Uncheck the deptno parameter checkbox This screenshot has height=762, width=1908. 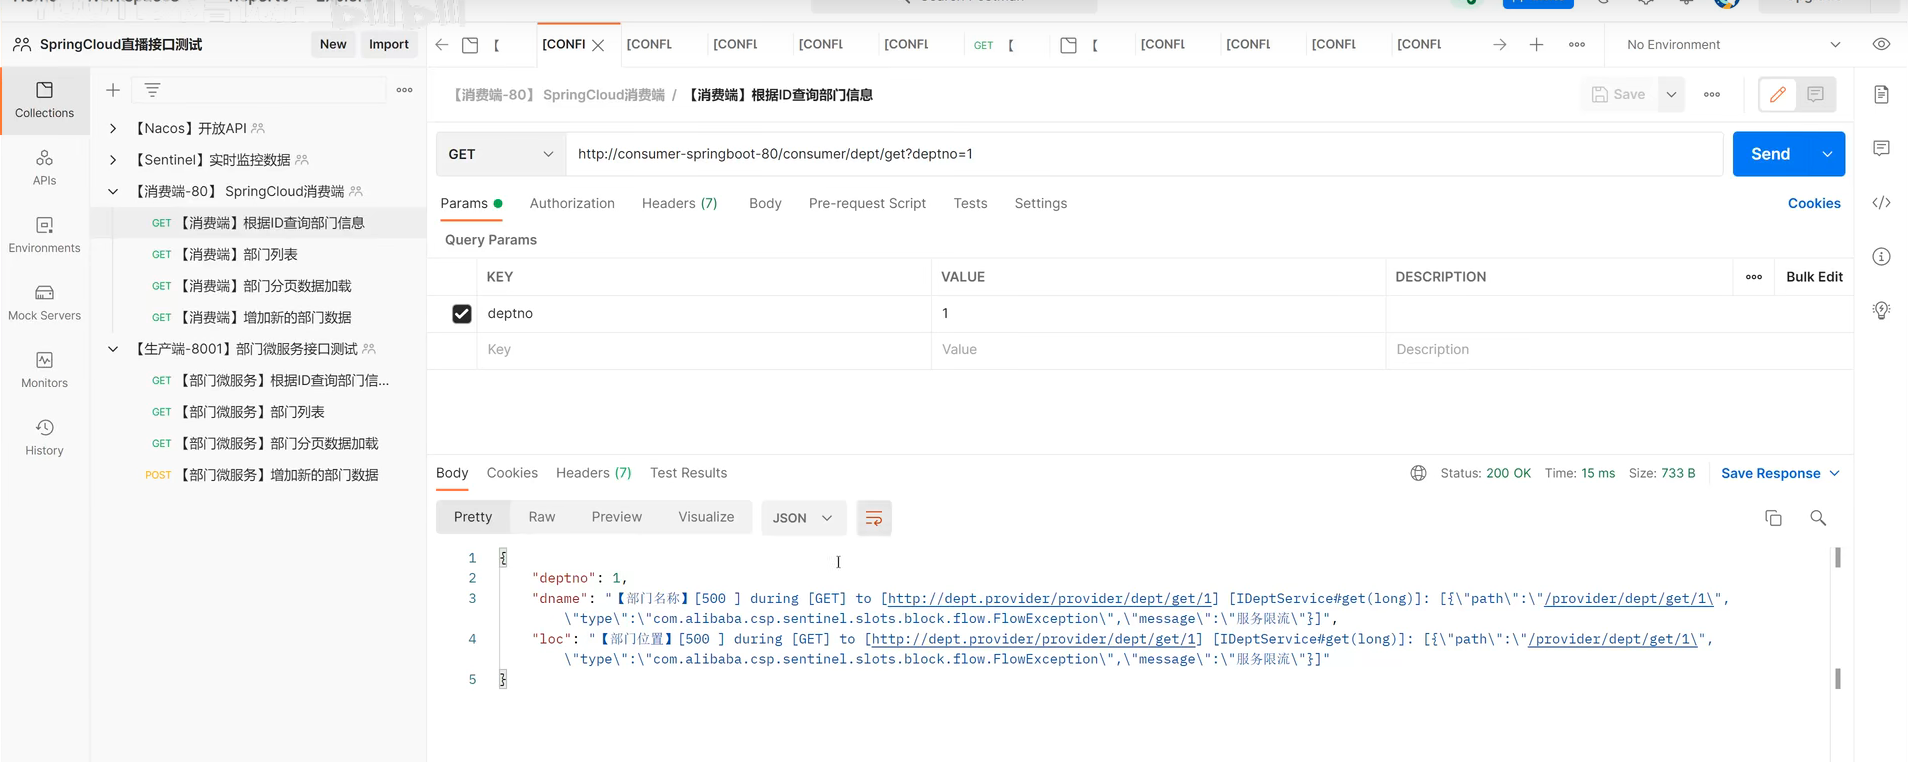pyautogui.click(x=461, y=314)
